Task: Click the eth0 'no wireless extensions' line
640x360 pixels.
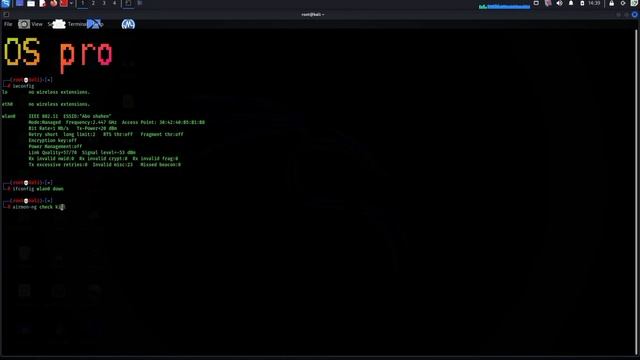Action: pos(59,104)
